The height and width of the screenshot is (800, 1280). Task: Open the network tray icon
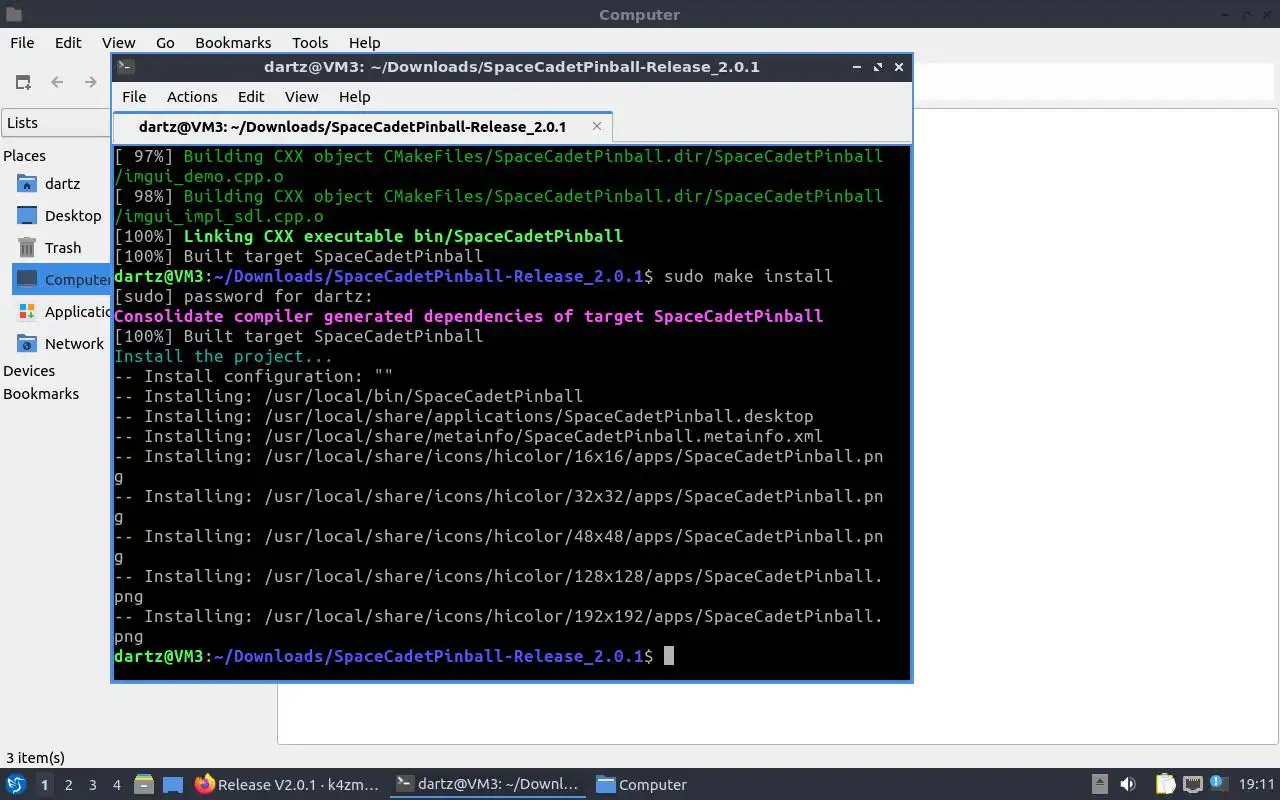point(1192,785)
